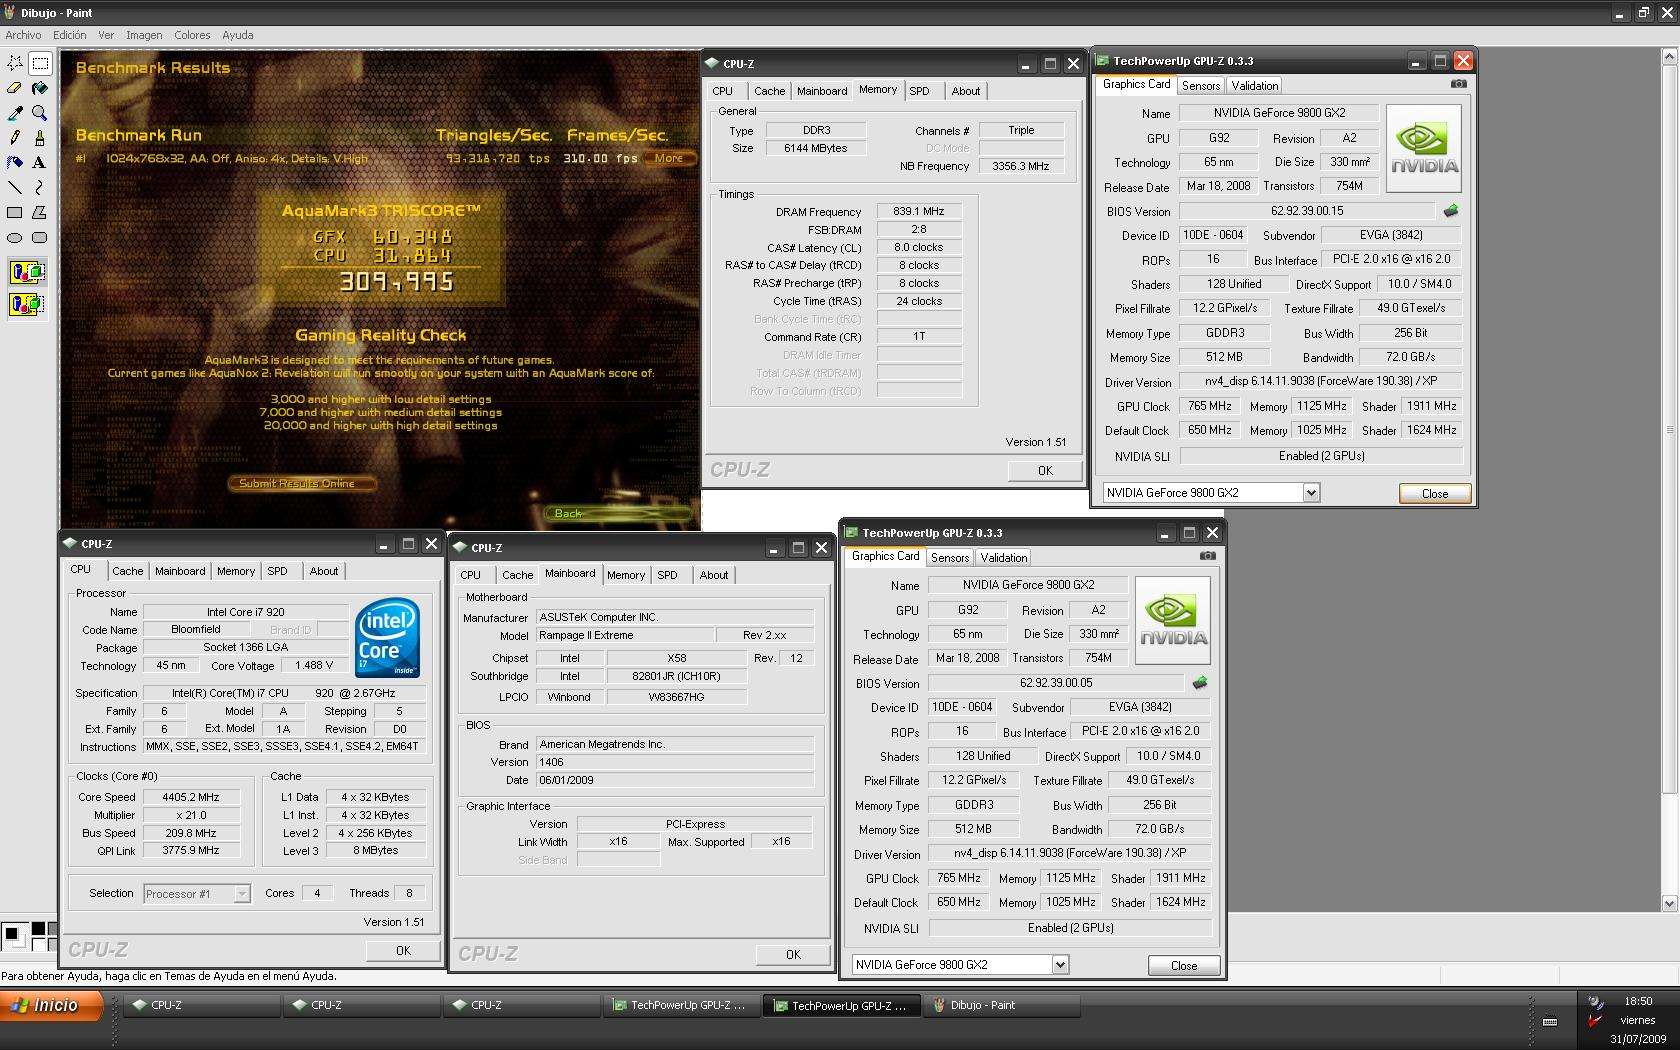This screenshot has width=1680, height=1050.
Task: Click OK in the processor CPU-Z window
Action: tap(403, 951)
